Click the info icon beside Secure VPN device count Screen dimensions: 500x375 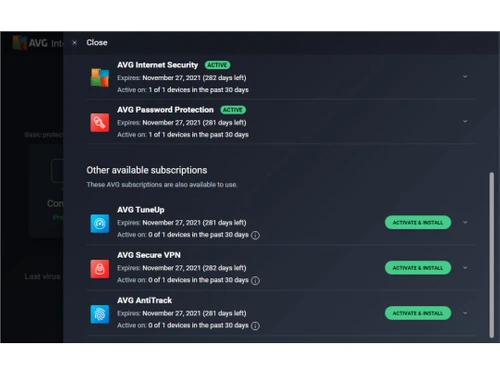tap(255, 281)
